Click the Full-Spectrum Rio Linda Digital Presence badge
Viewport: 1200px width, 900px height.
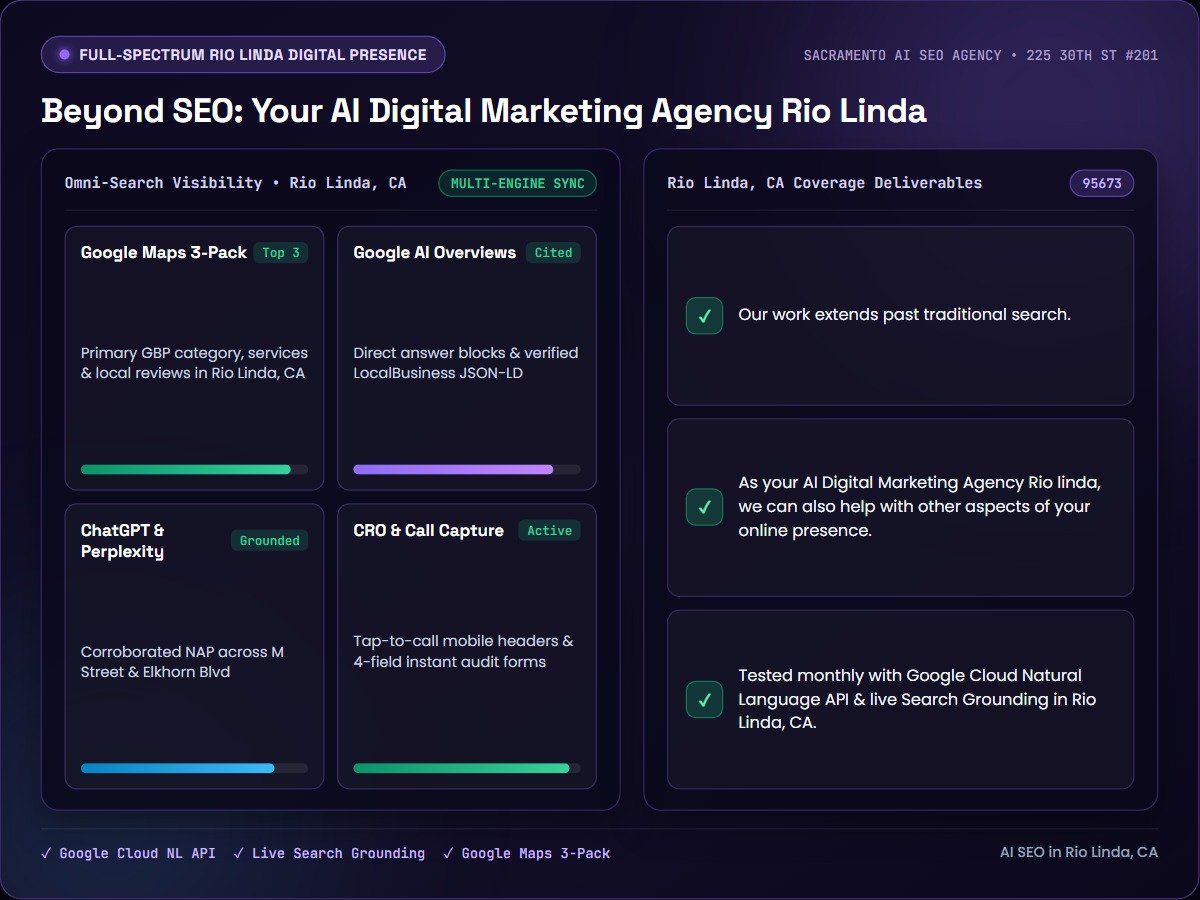tap(243, 55)
